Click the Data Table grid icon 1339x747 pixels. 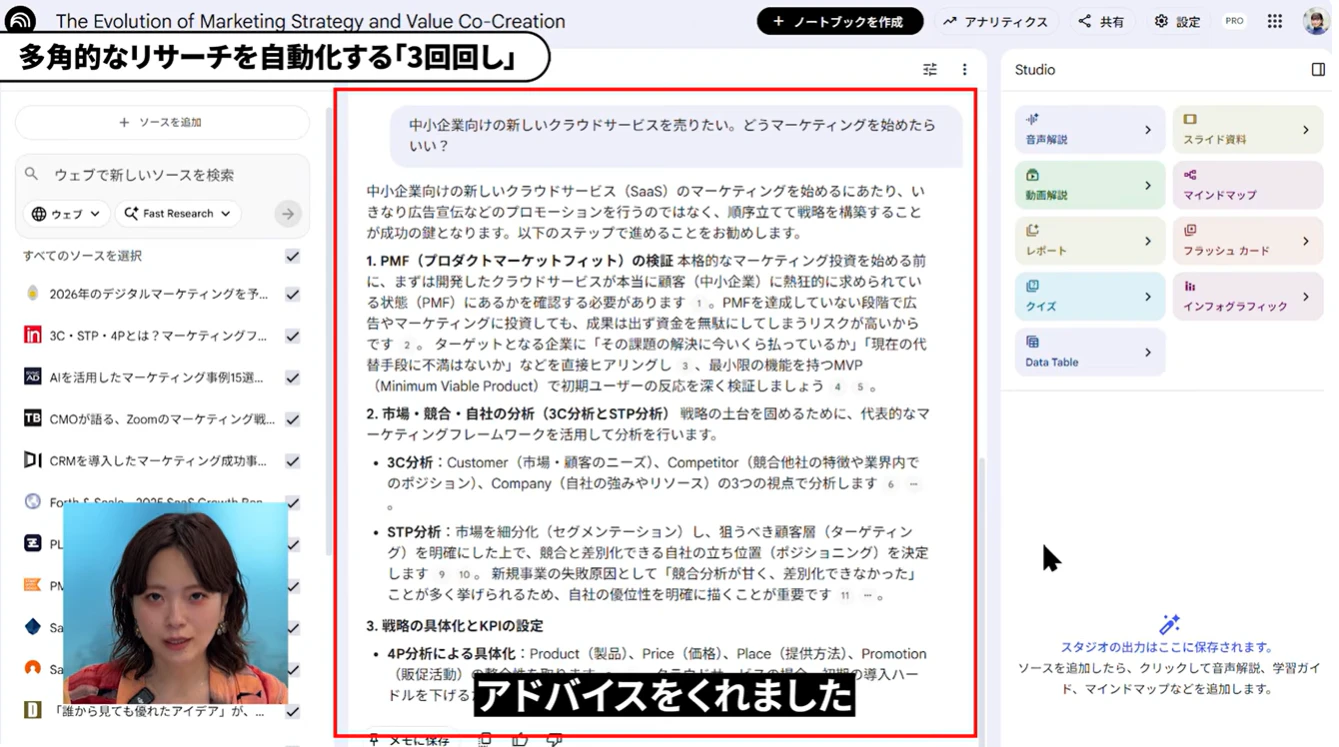point(1032,342)
